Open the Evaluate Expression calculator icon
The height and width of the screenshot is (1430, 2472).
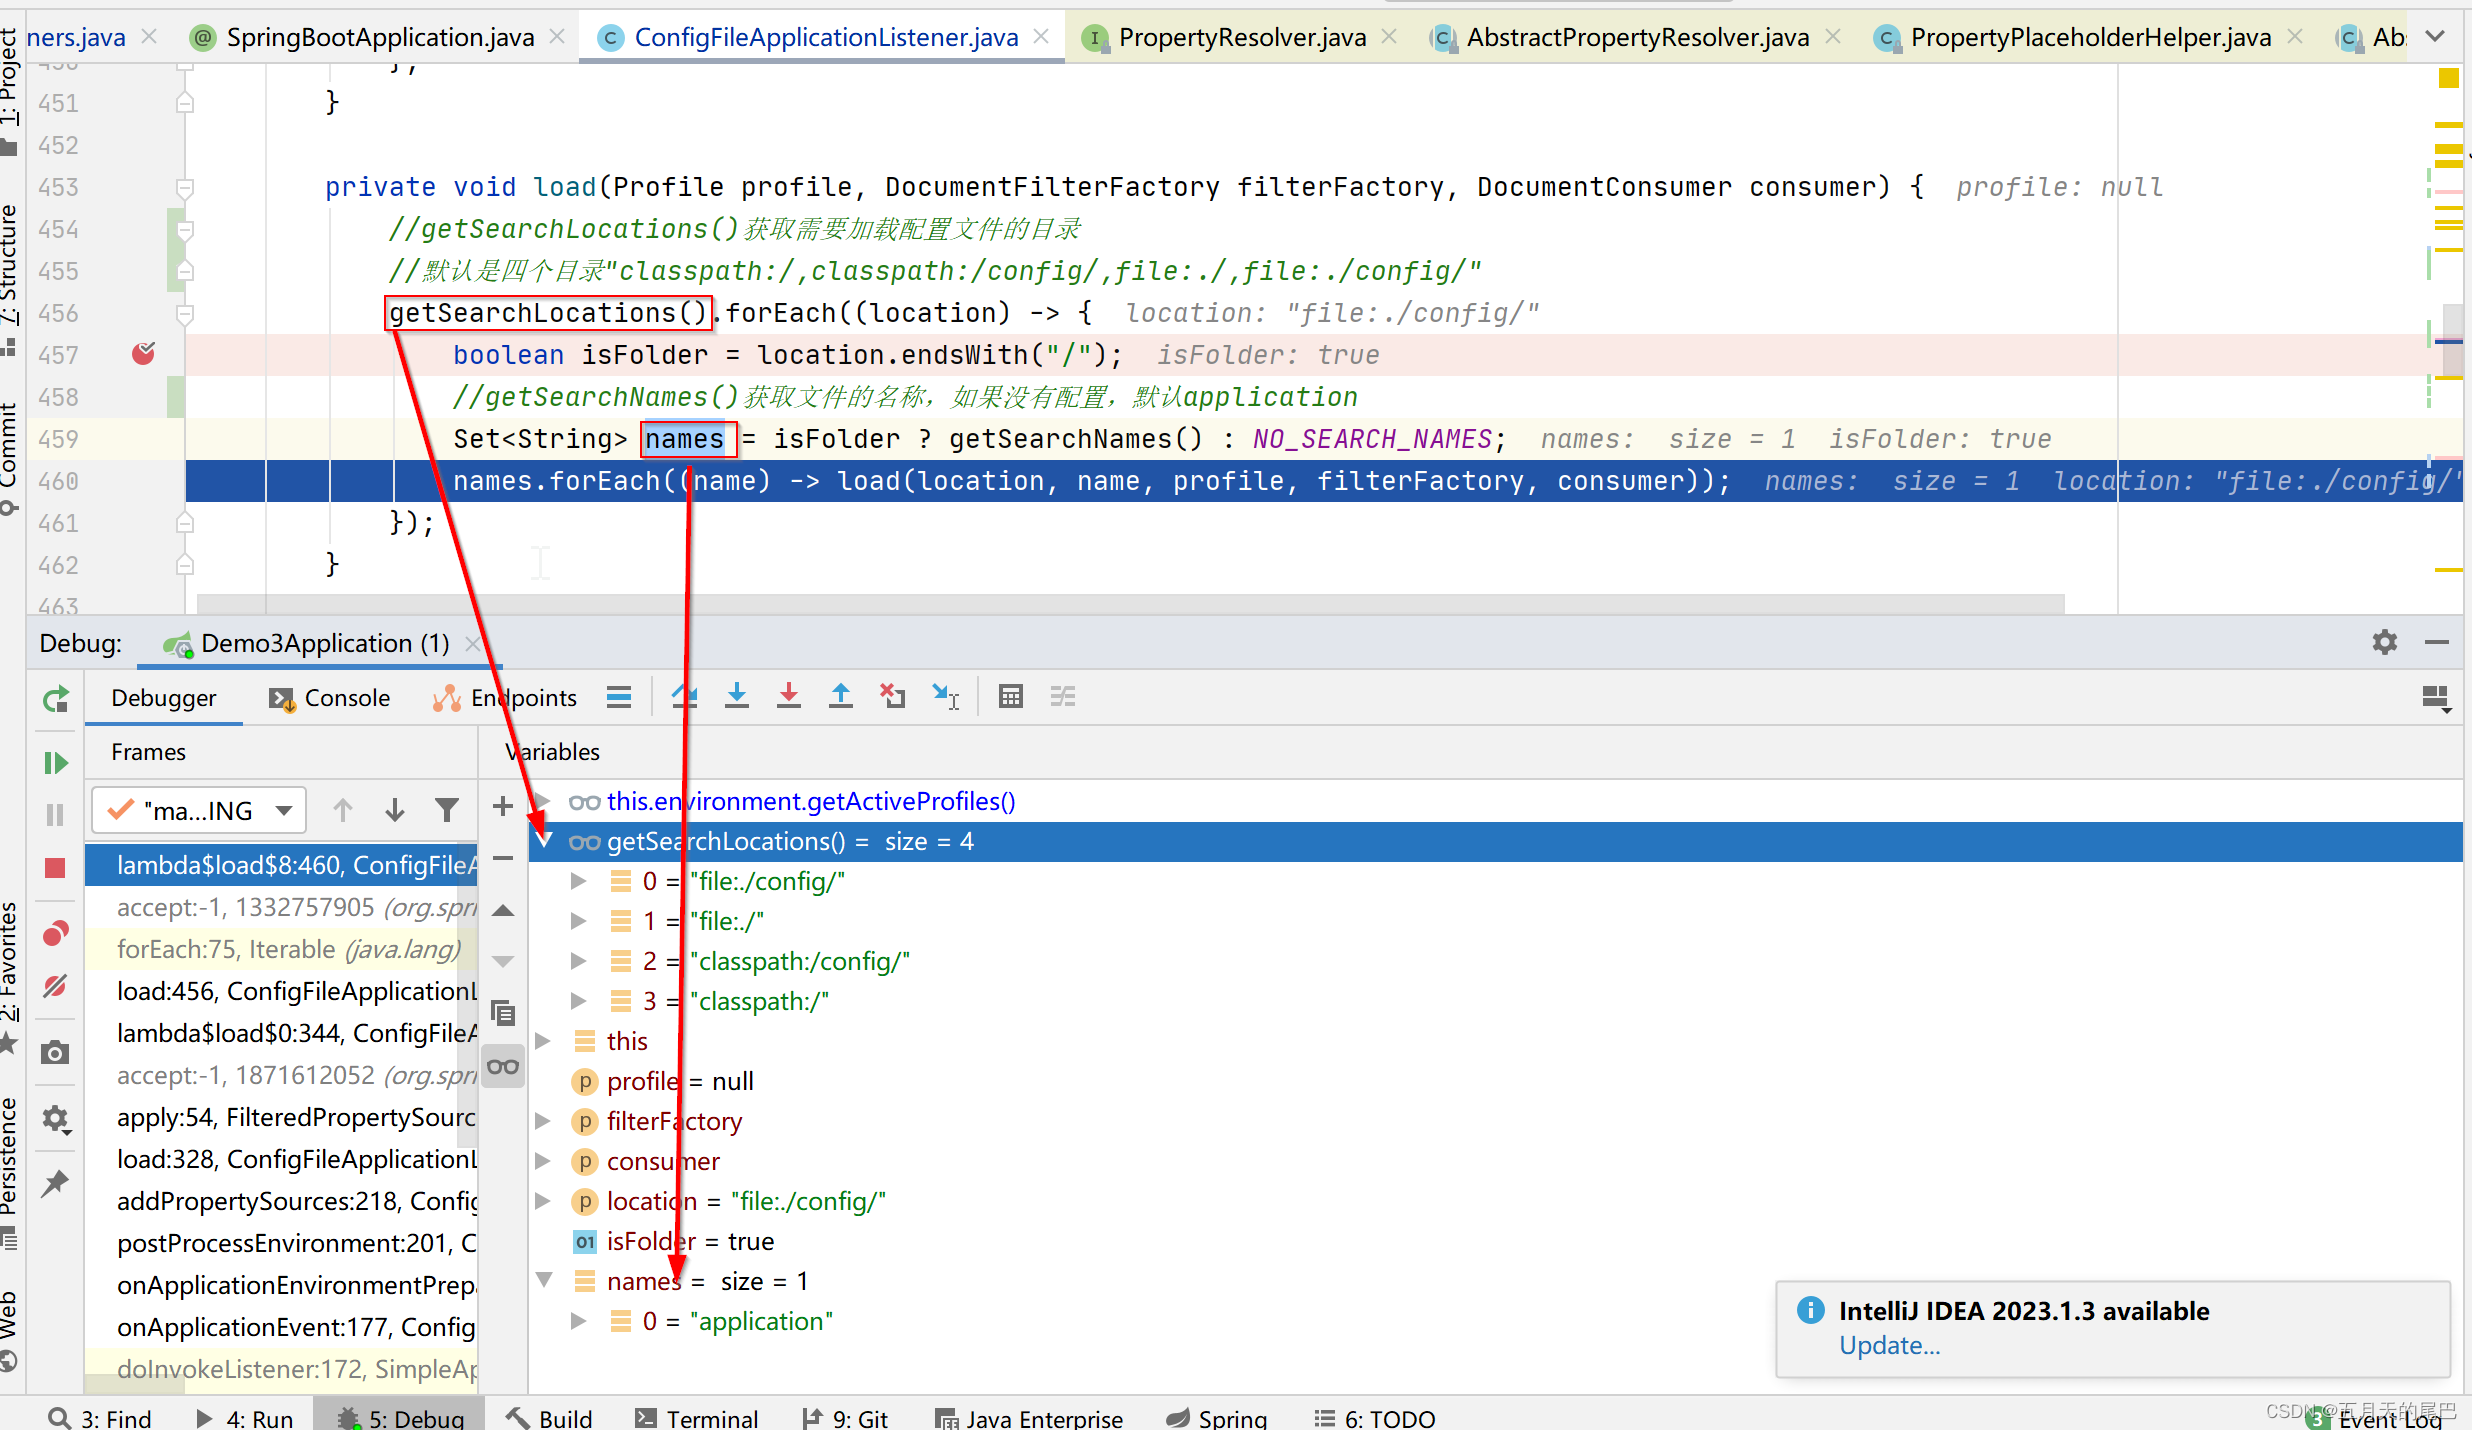1011,696
